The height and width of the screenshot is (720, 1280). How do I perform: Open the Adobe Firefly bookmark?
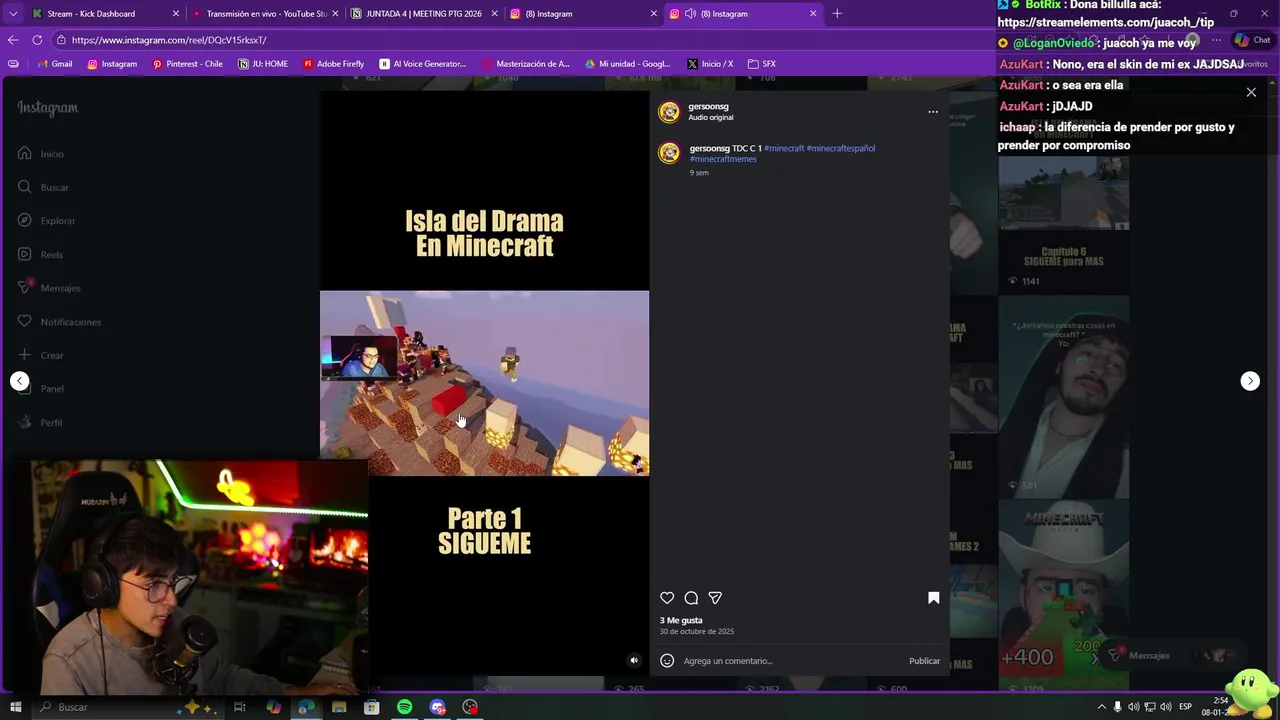coord(333,64)
